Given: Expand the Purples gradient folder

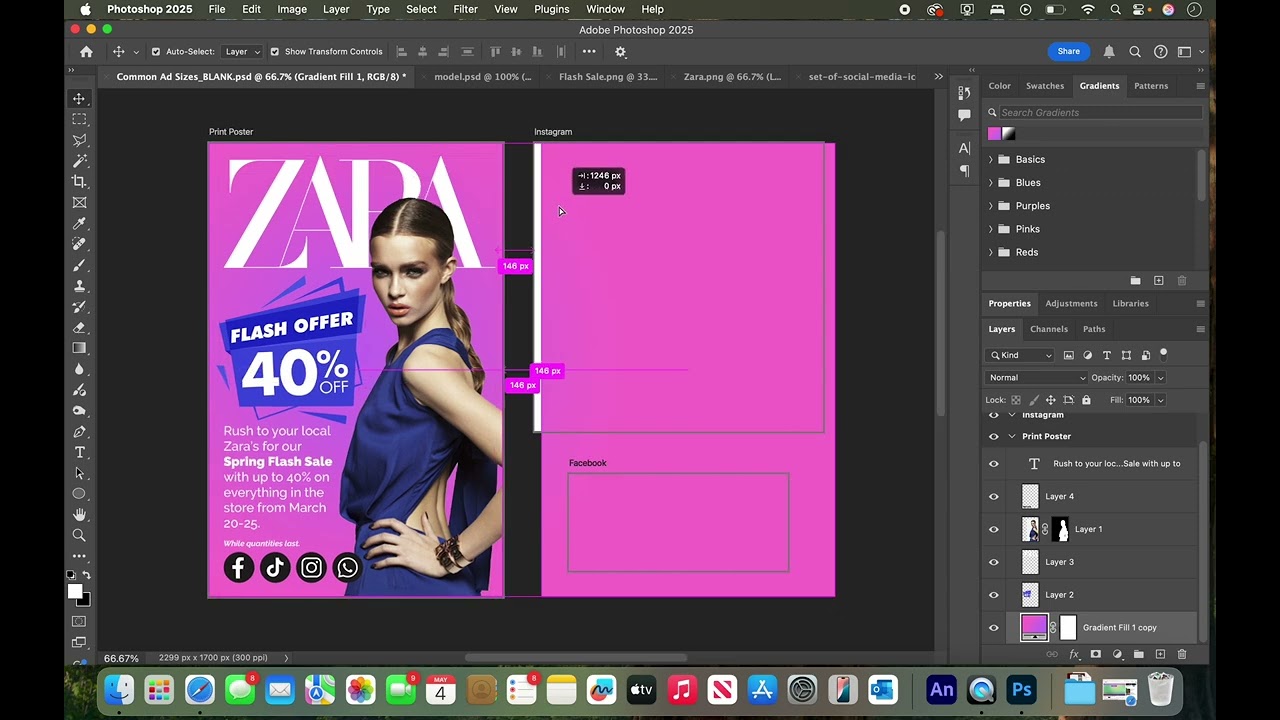Looking at the screenshot, I should pos(991,206).
